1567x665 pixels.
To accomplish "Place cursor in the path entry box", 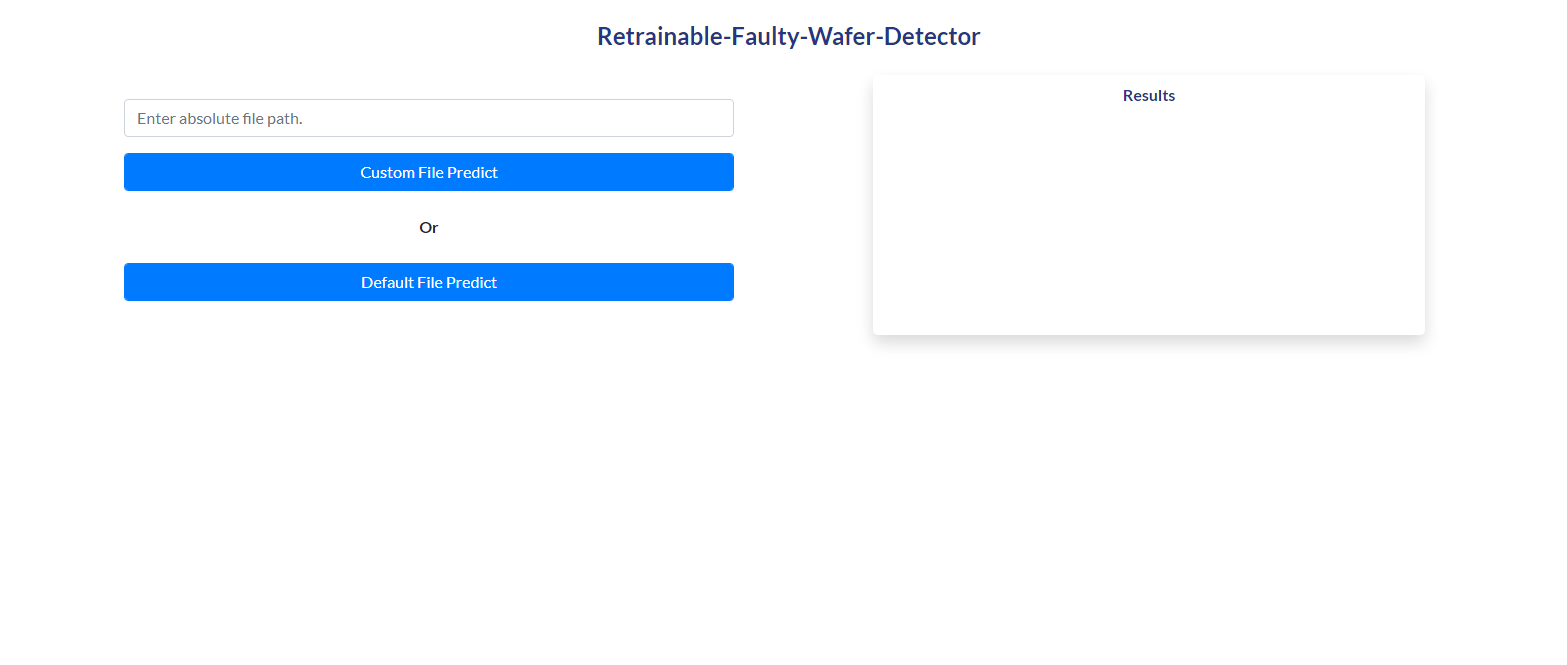I will [x=428, y=118].
